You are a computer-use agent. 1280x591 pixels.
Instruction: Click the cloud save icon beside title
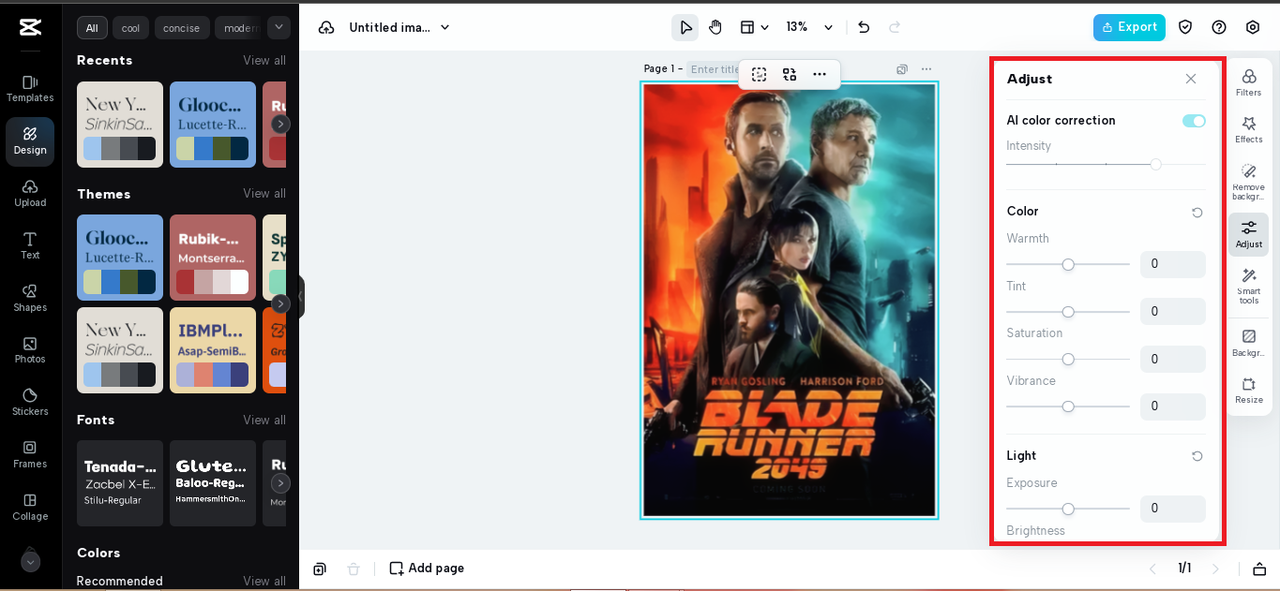327,27
